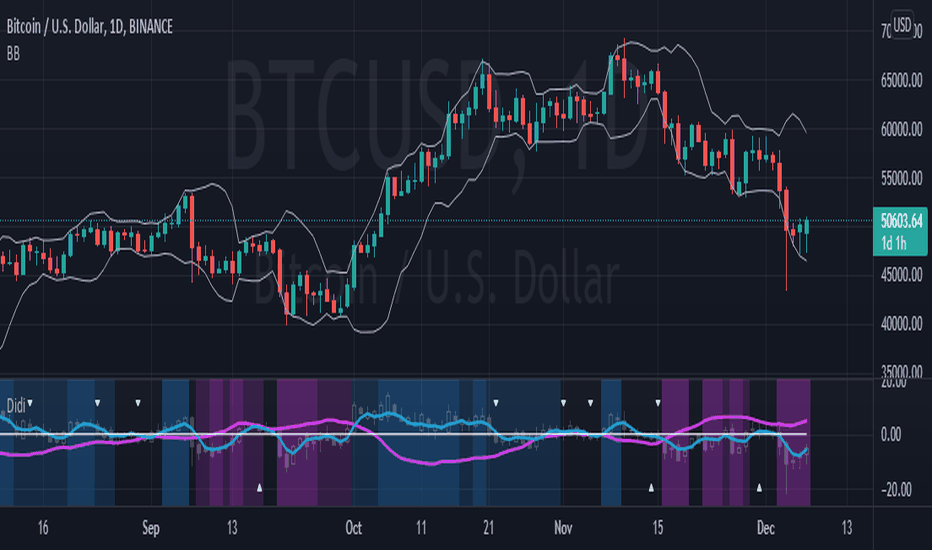Click the up triangle marker near Sep 13

click(259, 488)
